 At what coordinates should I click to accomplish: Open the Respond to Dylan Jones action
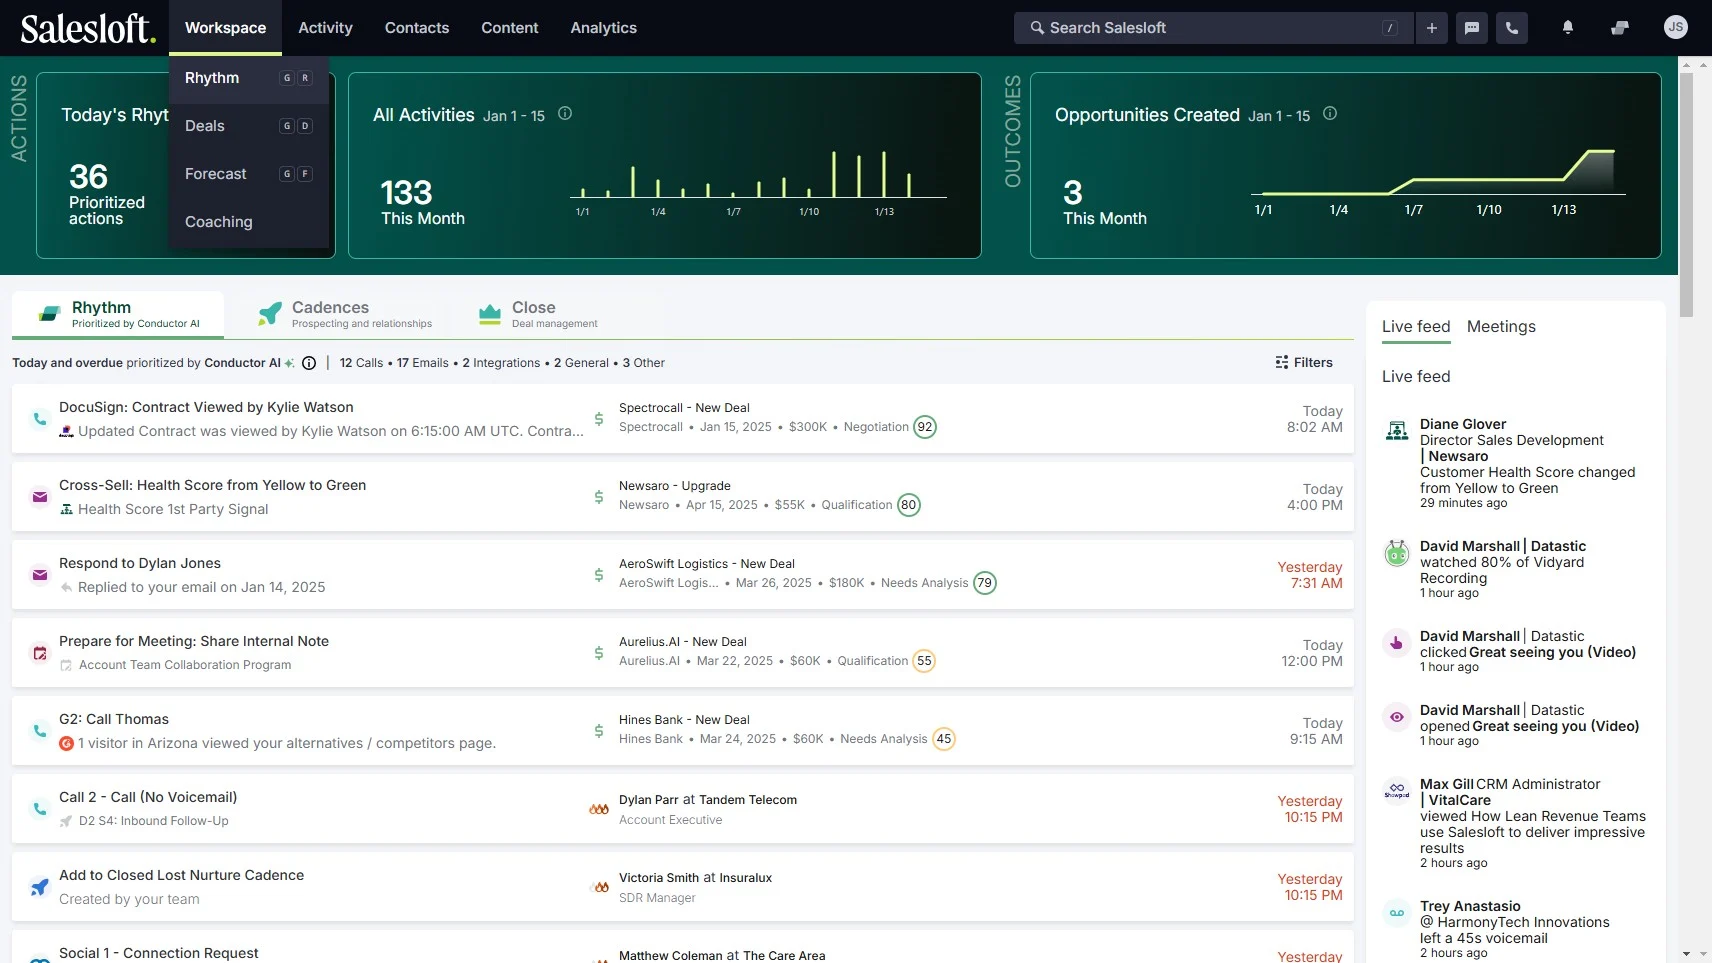(x=140, y=564)
